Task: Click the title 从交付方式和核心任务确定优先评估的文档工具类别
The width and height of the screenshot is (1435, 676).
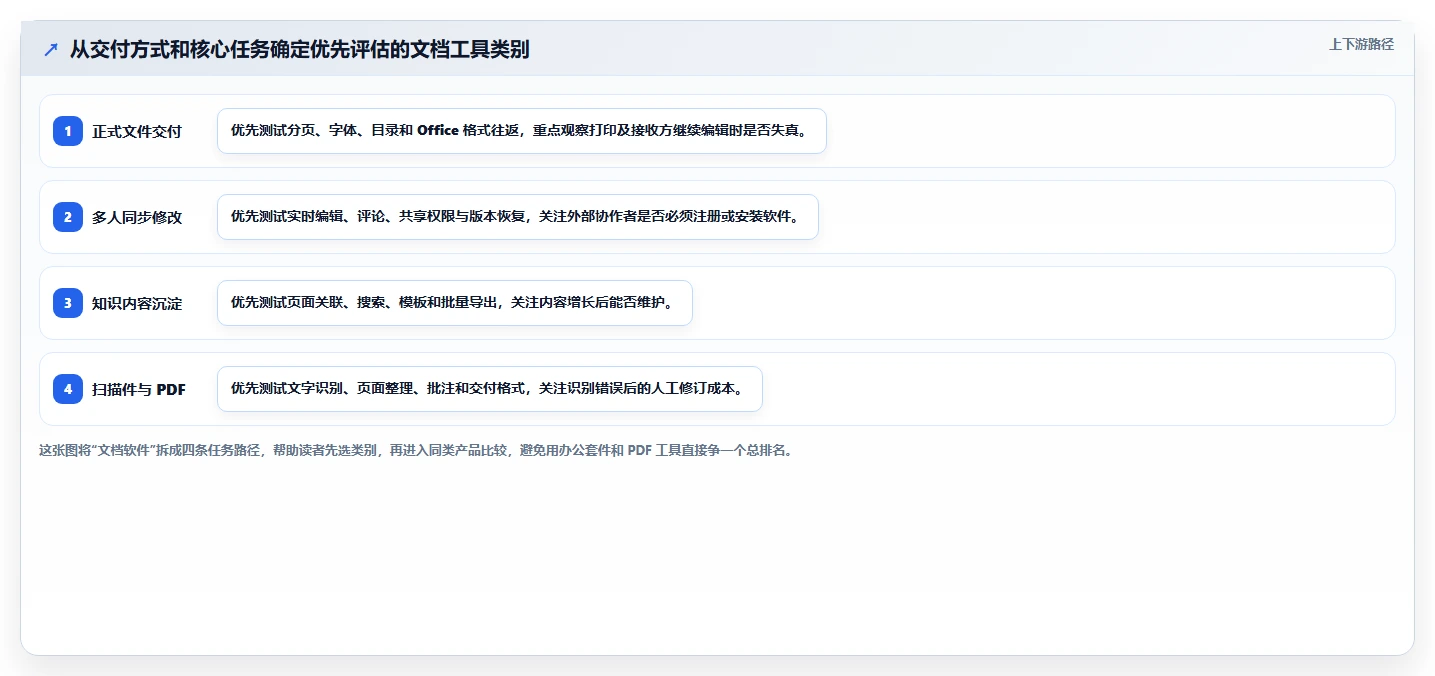Action: [299, 49]
